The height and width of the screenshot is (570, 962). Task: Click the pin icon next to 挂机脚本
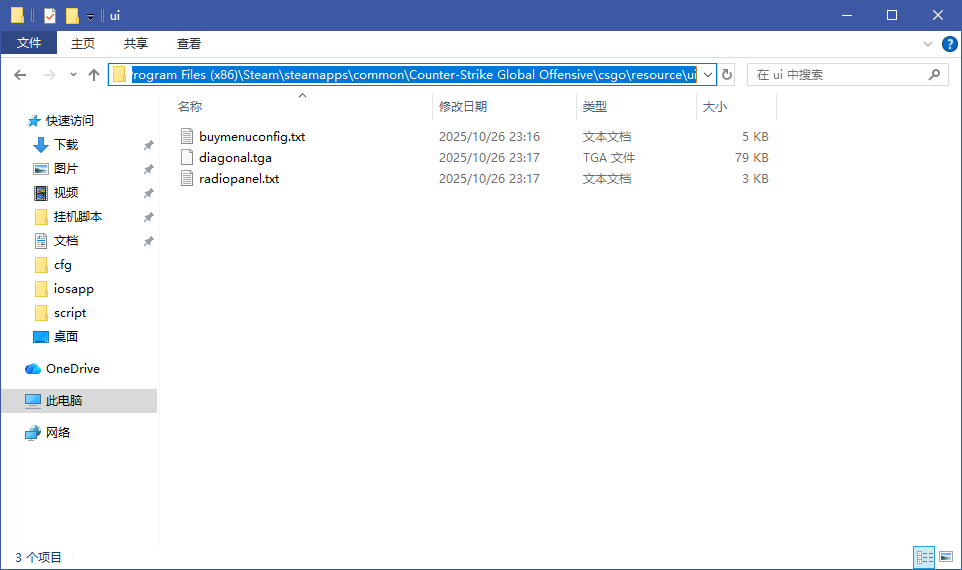148,217
